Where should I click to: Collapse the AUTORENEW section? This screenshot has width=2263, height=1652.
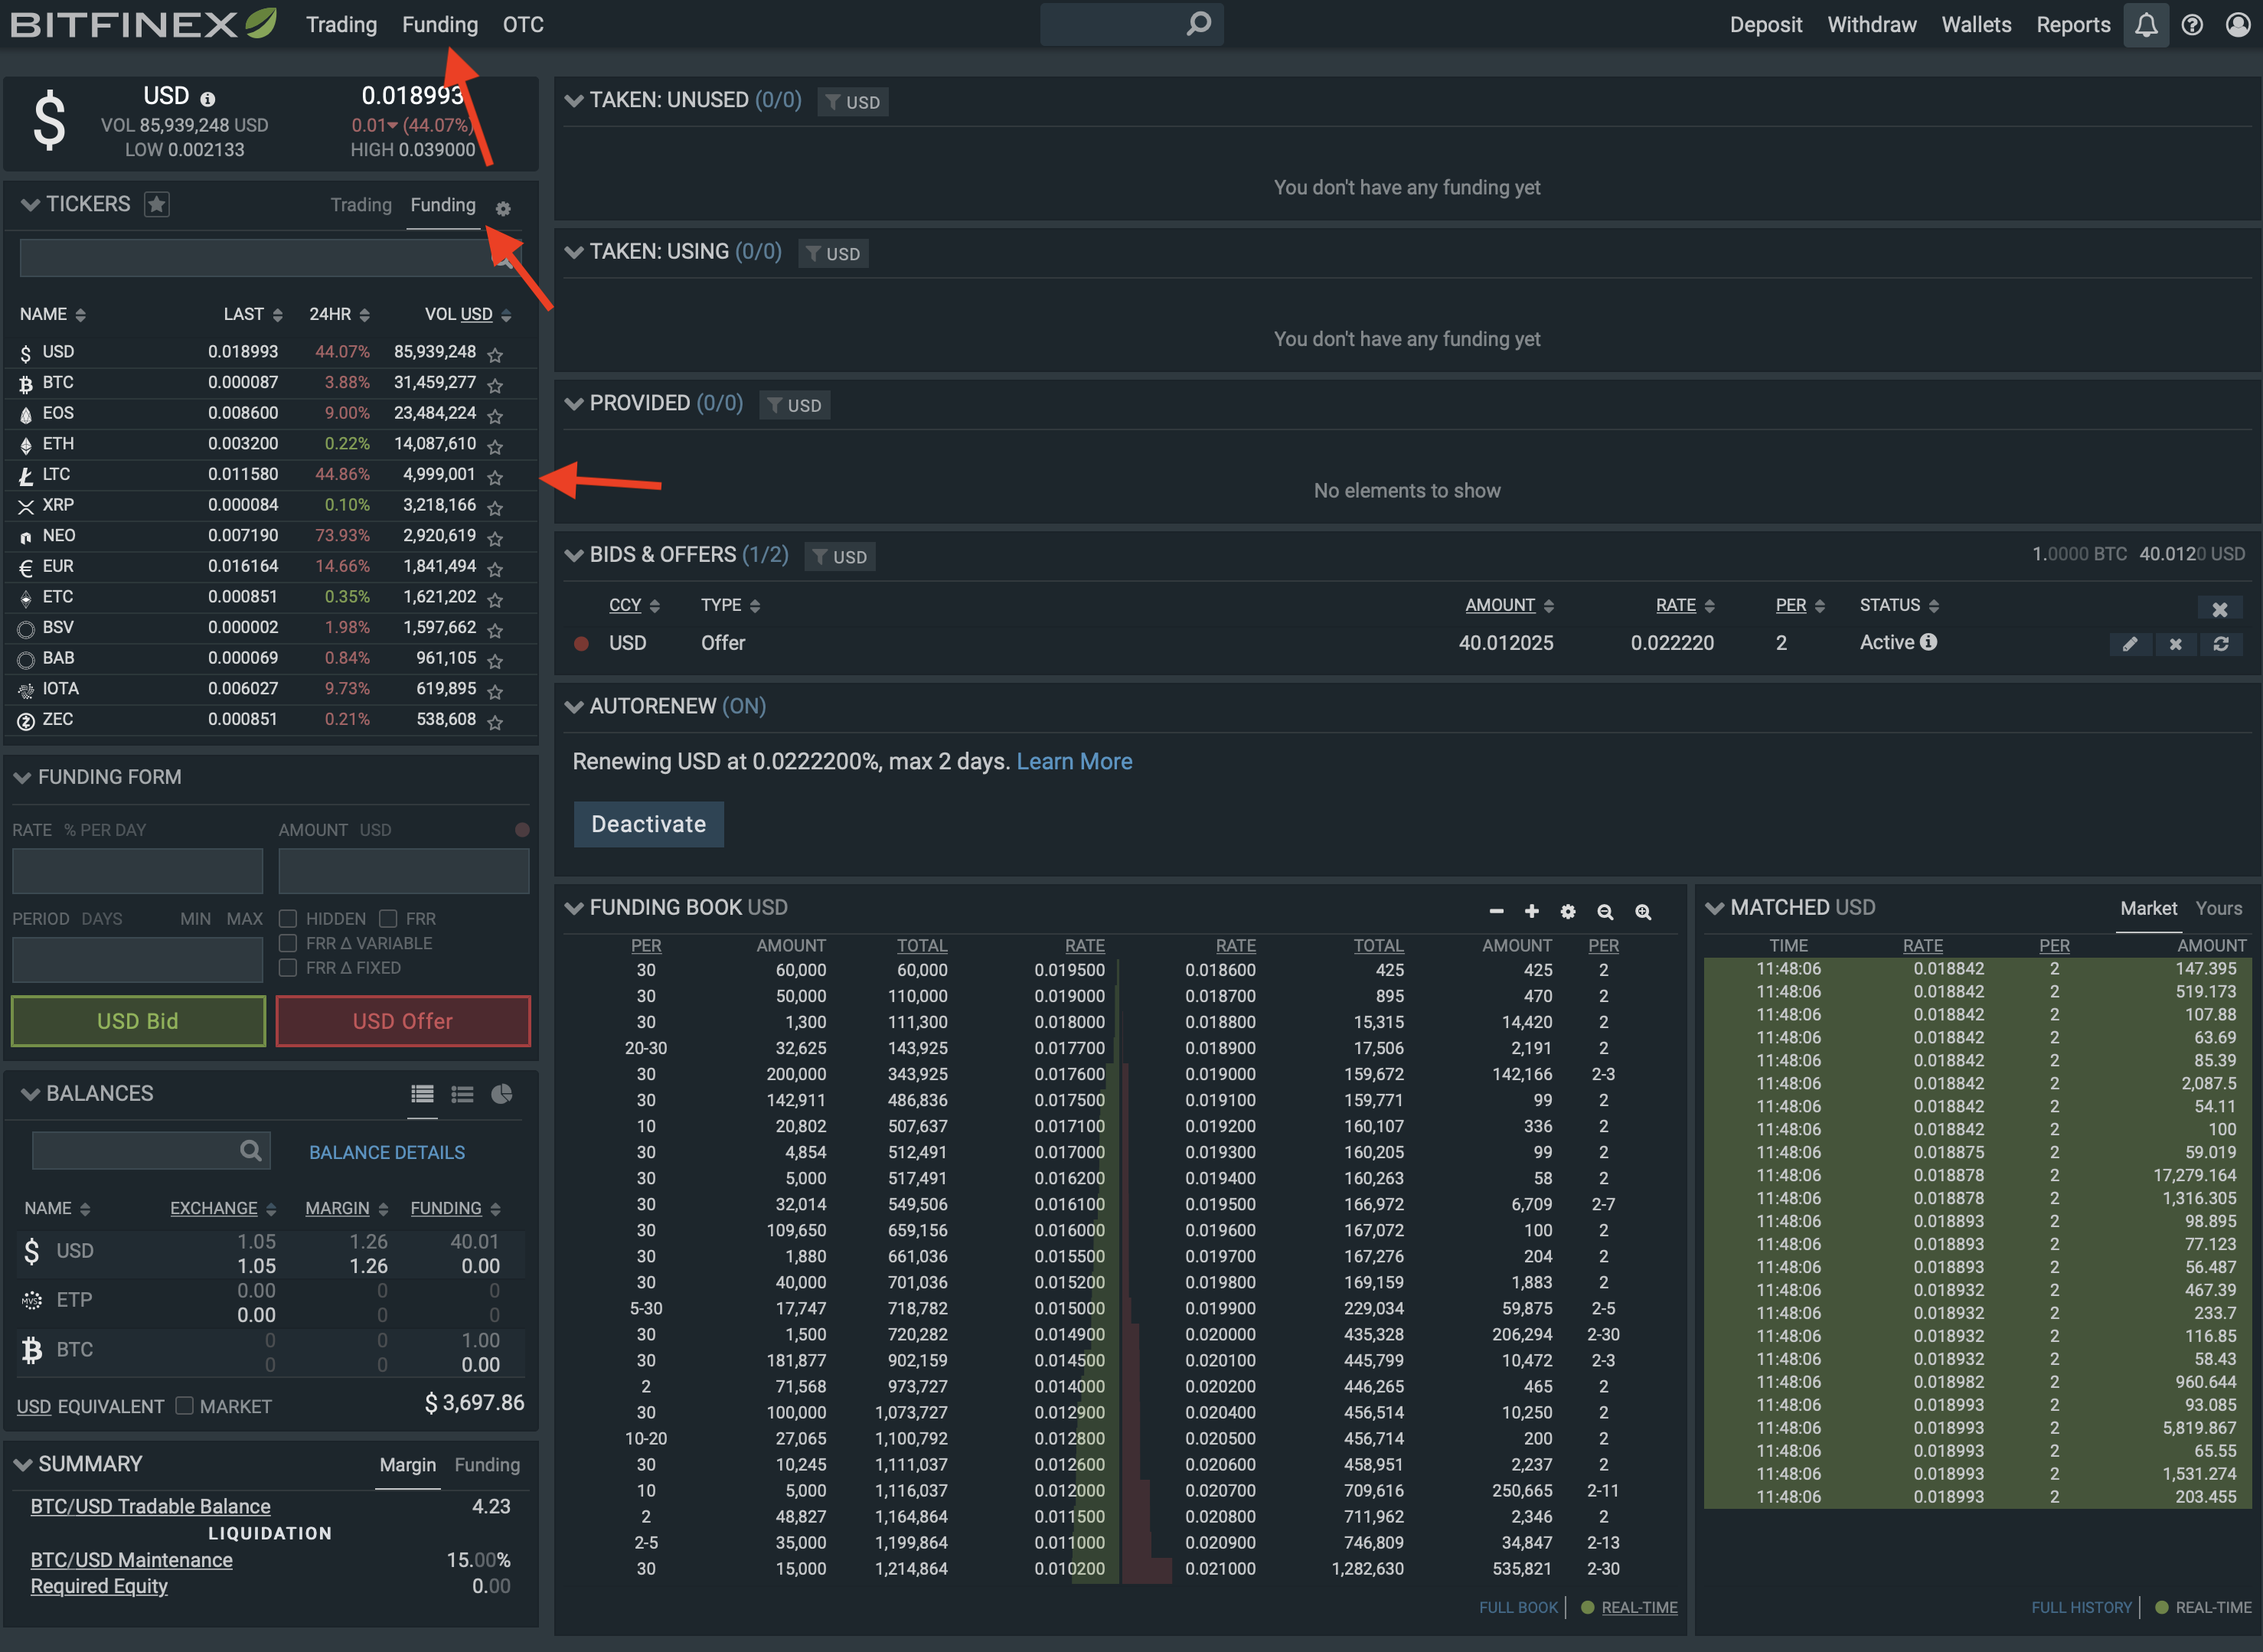tap(574, 706)
